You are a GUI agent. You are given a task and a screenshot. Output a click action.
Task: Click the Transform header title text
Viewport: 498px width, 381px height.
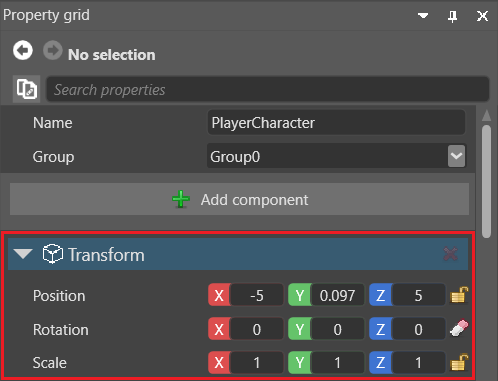click(x=107, y=255)
